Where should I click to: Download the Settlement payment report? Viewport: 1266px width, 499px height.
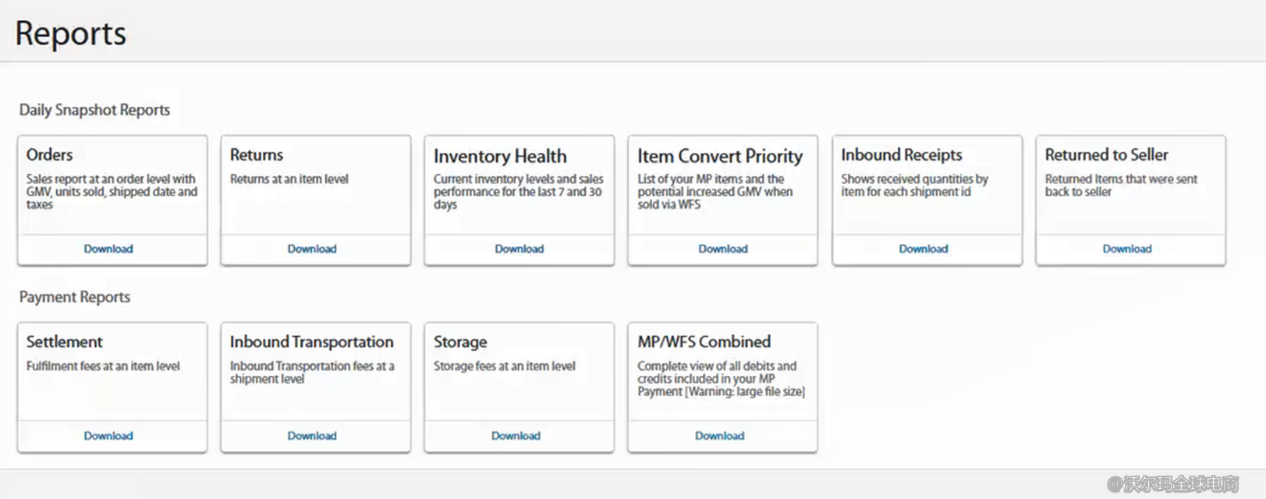[108, 436]
